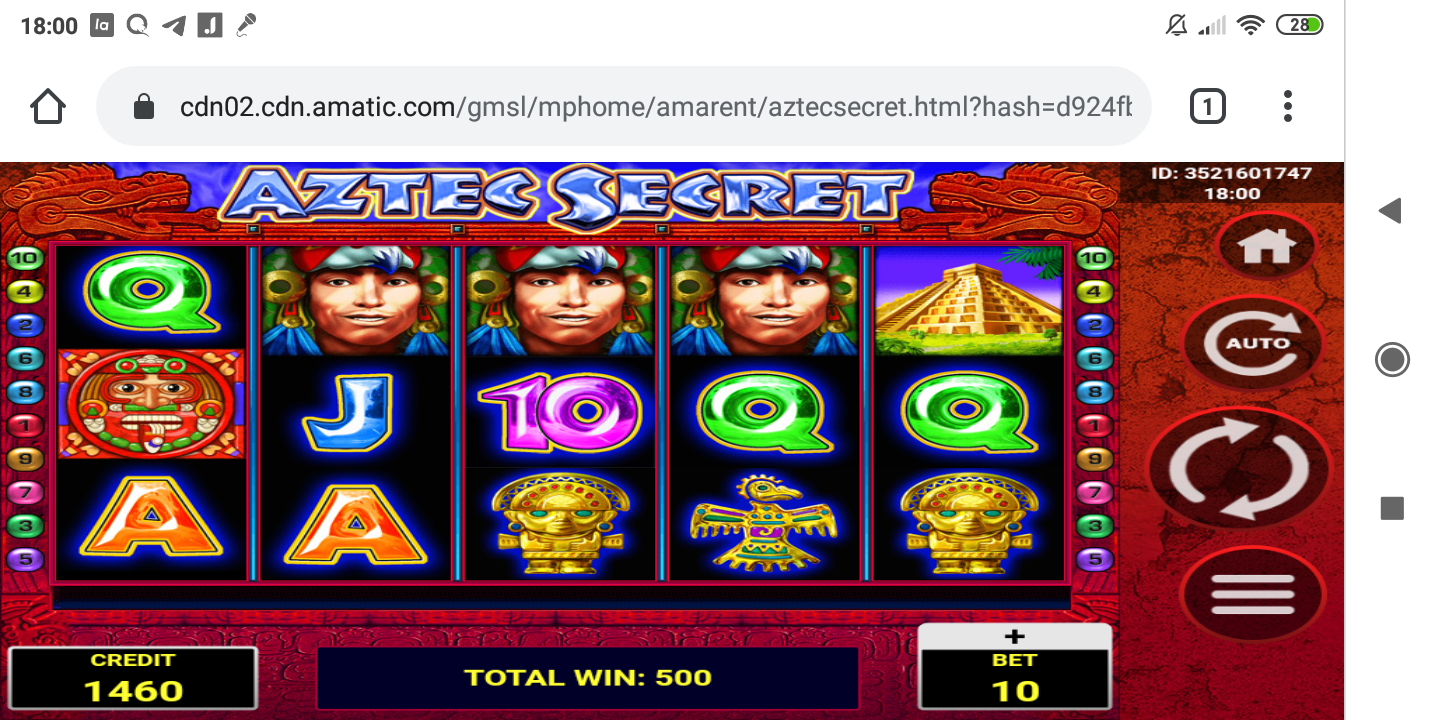This screenshot has height=720, width=1440.
Task: Click the CREDIT 1460 display
Action: pos(133,678)
